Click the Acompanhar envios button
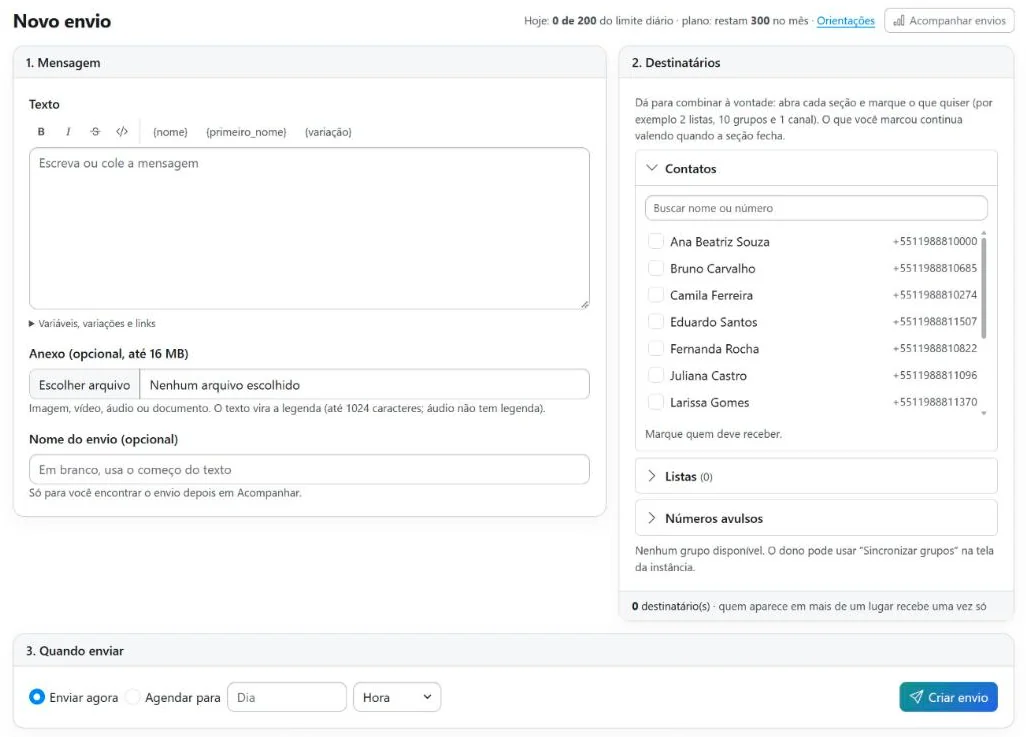This screenshot has height=737, width=1026. (949, 21)
